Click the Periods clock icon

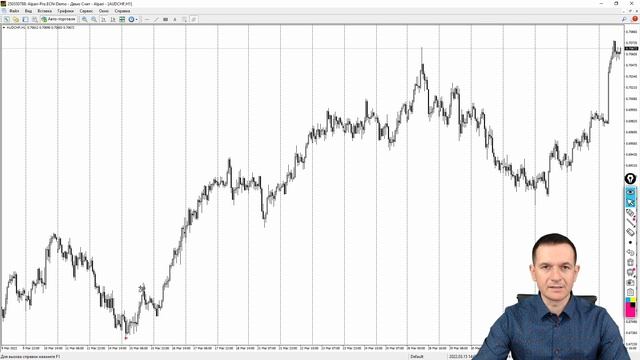[131, 19]
